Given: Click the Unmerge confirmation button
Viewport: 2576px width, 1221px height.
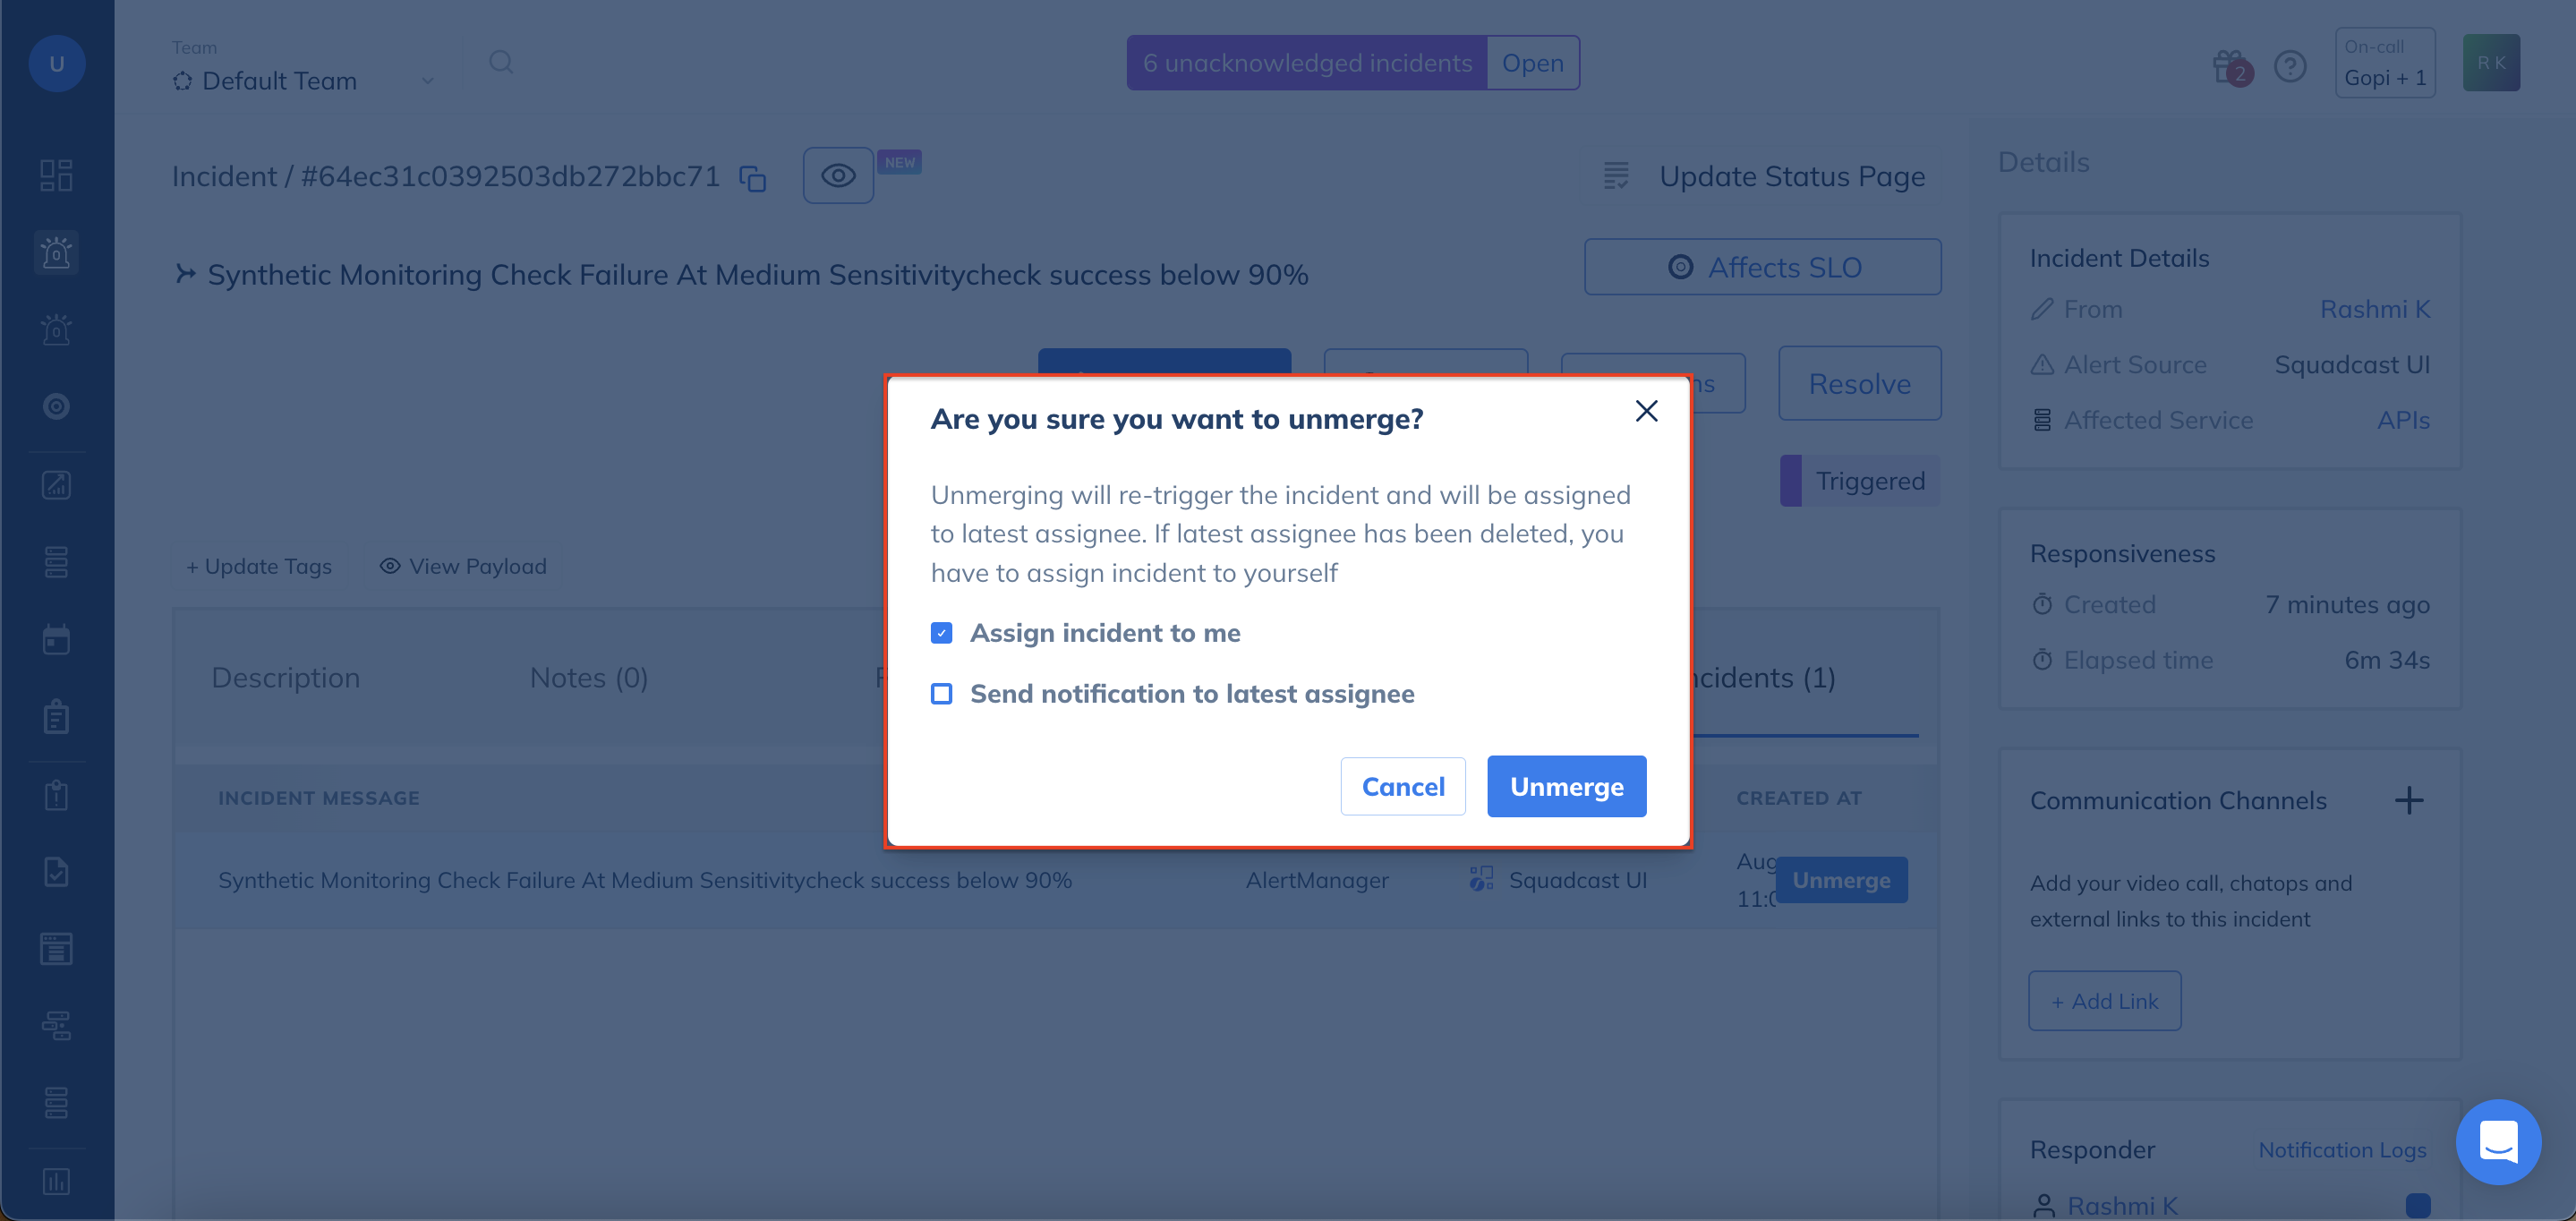Looking at the screenshot, I should pyautogui.click(x=1565, y=786).
